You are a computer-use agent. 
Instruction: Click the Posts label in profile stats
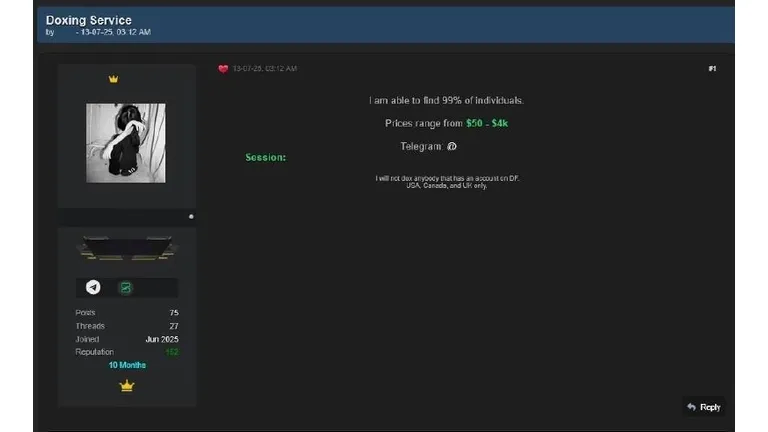pos(85,312)
